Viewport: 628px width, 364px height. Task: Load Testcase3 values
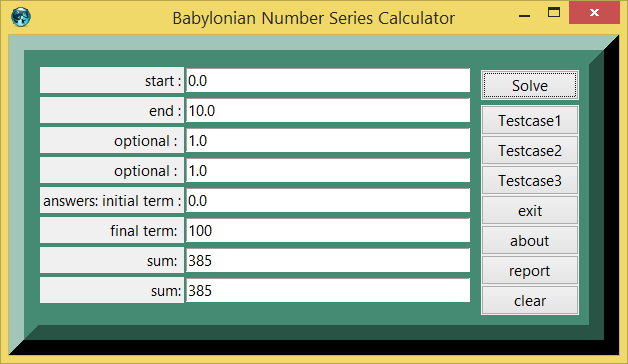(529, 181)
